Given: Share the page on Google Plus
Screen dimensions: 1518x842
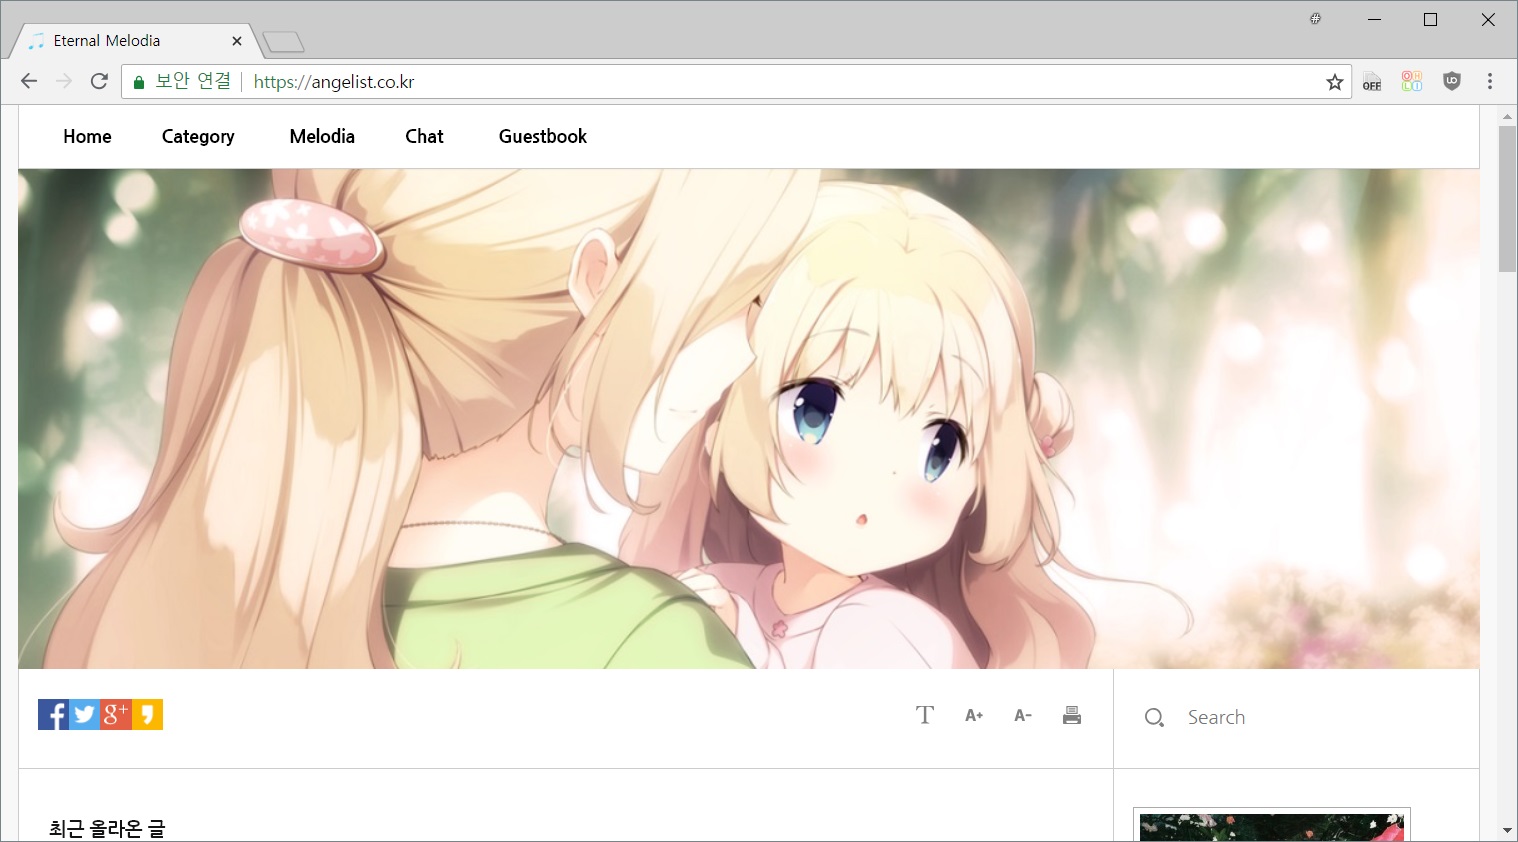Looking at the screenshot, I should [x=116, y=715].
